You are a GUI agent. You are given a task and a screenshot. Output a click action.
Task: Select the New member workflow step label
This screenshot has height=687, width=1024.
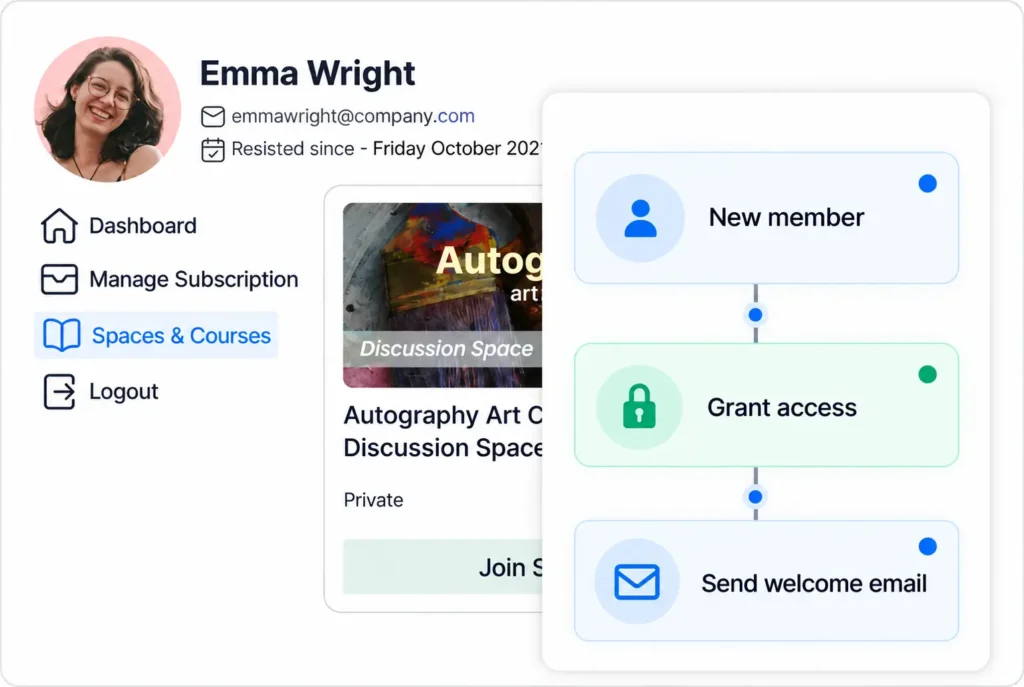(x=786, y=217)
